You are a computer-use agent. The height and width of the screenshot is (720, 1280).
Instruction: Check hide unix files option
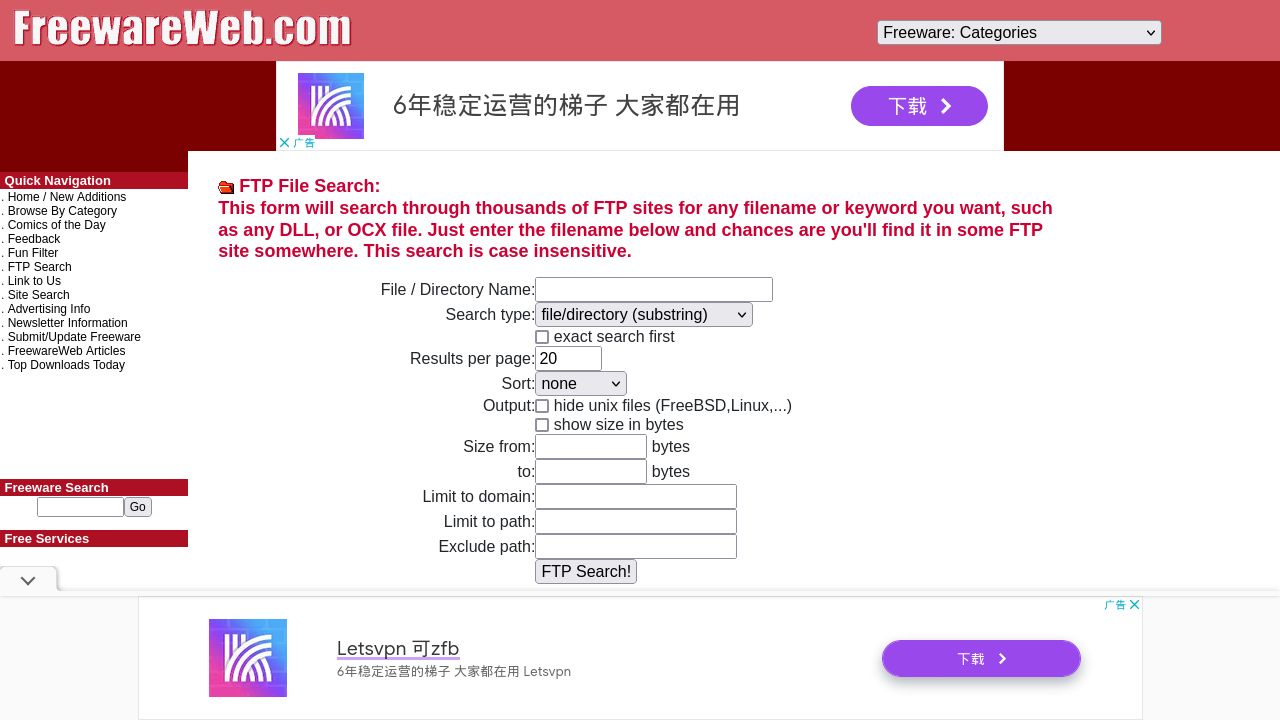coord(542,406)
